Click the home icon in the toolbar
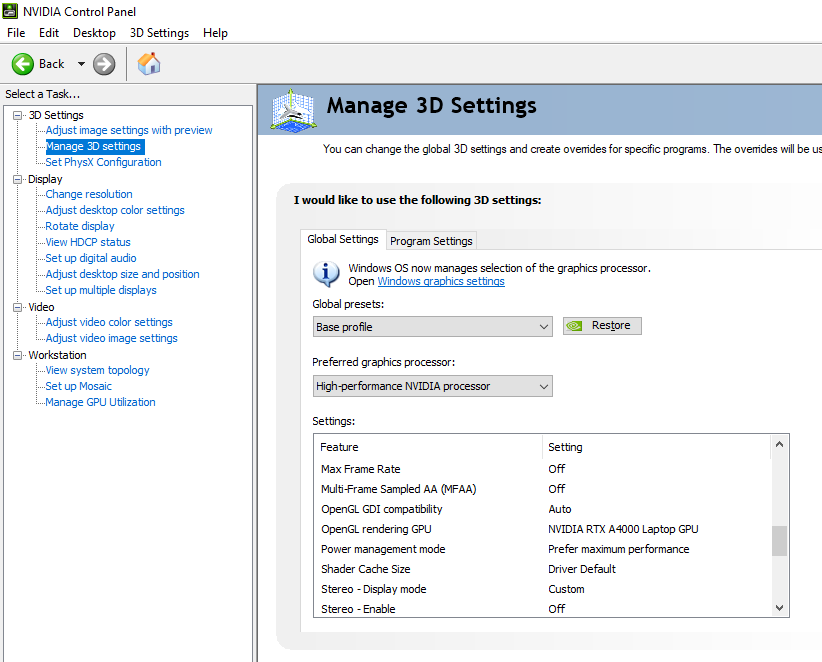Viewport: 822px width, 662px height. tap(148, 63)
